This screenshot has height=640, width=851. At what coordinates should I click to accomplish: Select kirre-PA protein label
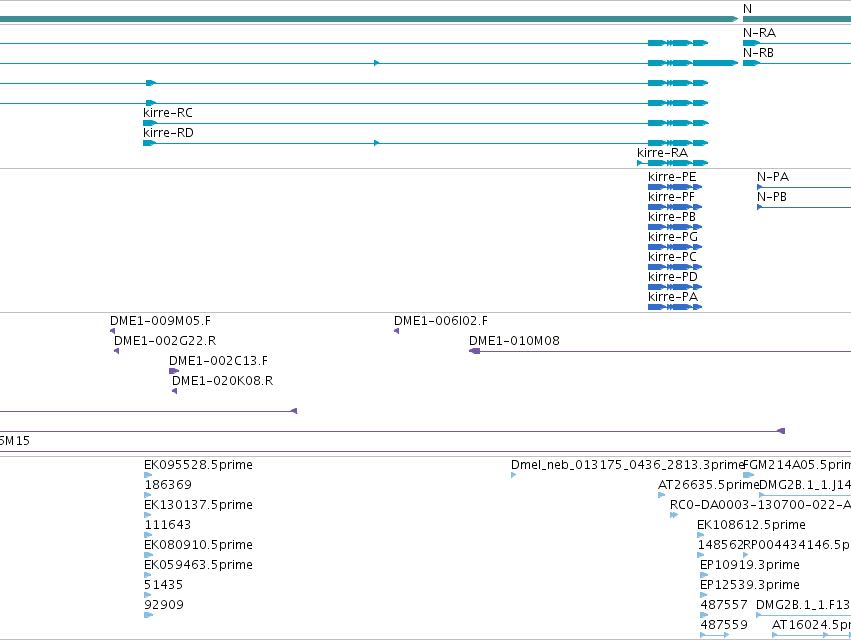[x=673, y=297]
